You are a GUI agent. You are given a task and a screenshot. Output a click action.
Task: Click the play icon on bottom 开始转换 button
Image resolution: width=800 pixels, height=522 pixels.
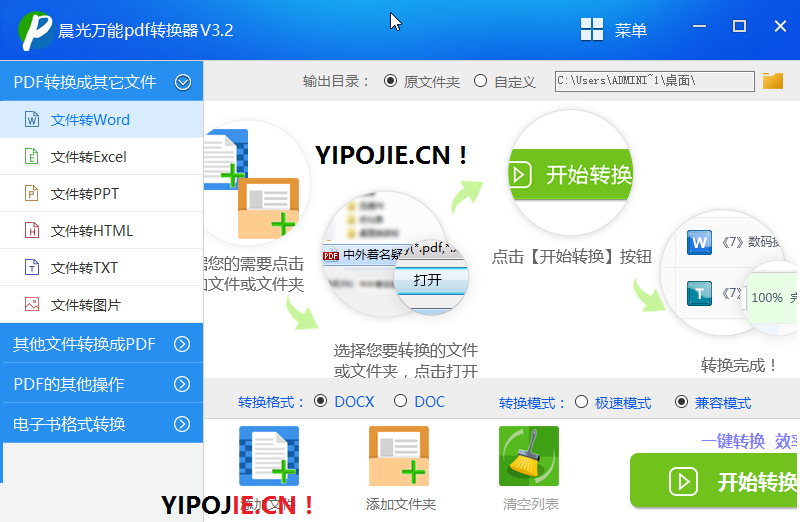click(684, 481)
